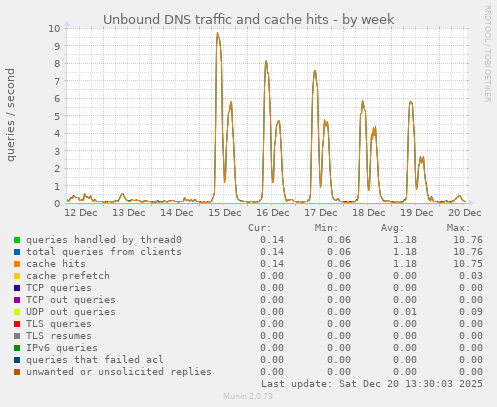Click the UDP out queries avg value 0.01
The image size is (497, 407).
[405, 312]
